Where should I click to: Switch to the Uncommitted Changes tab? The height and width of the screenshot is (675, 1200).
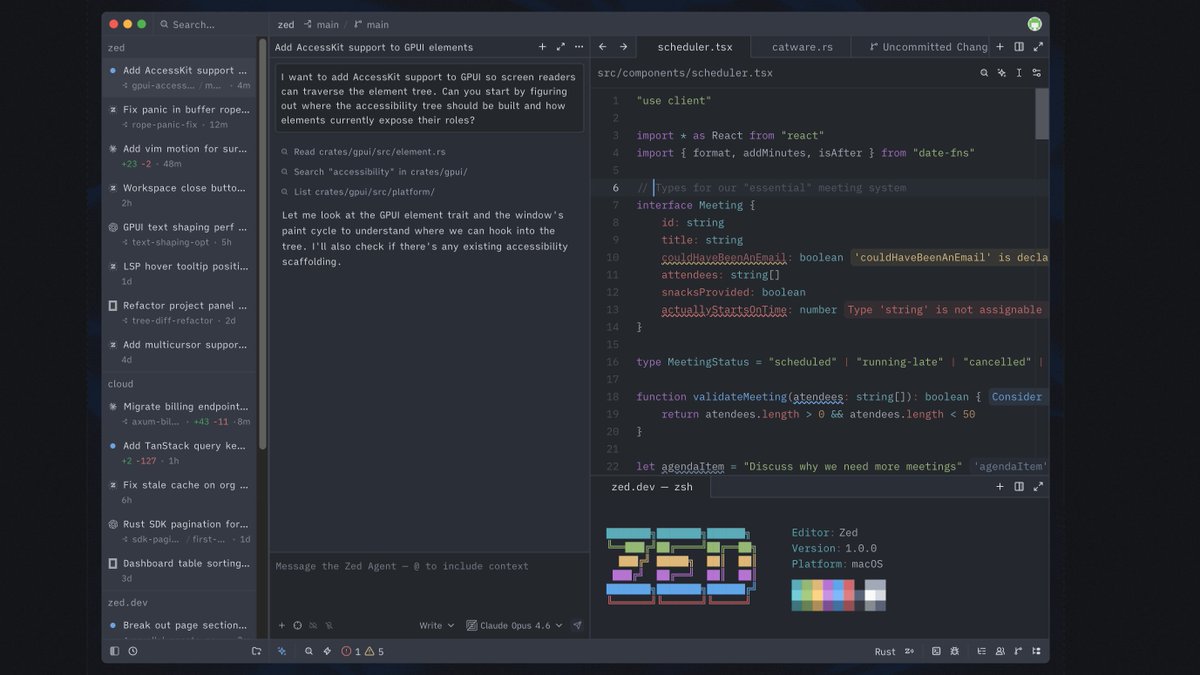point(922,47)
